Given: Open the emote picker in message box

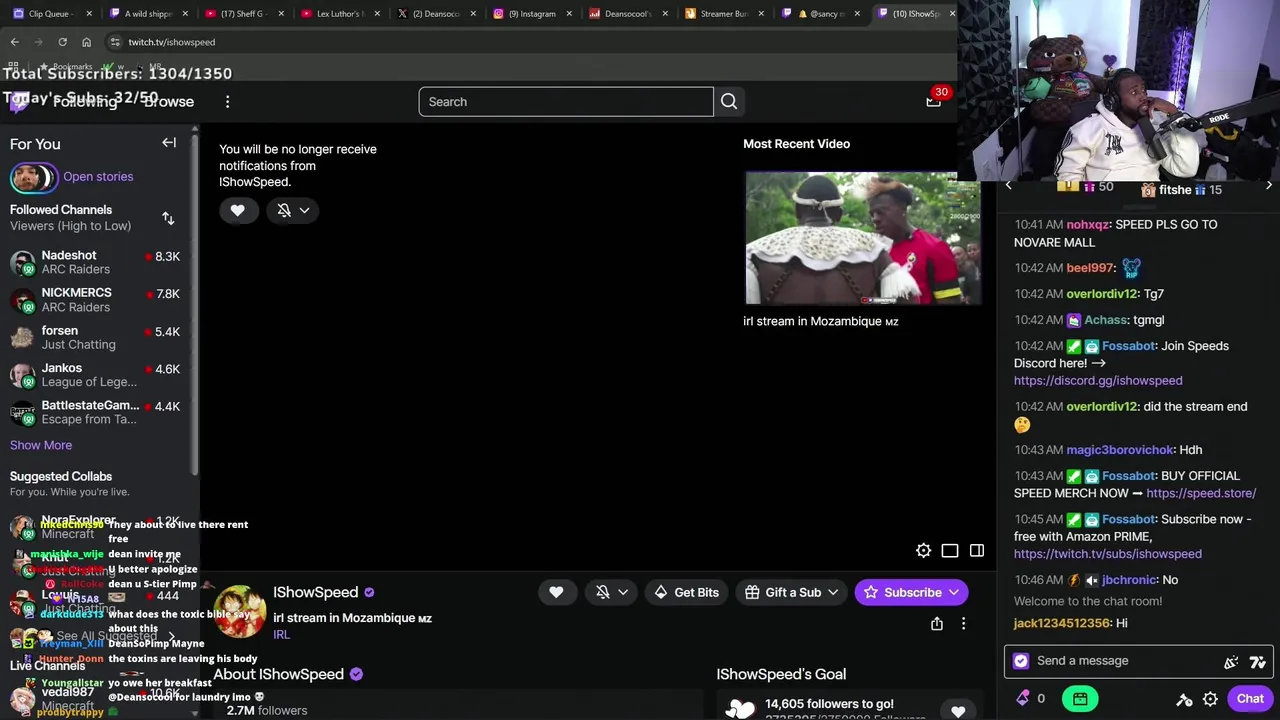Looking at the screenshot, I should (1258, 661).
